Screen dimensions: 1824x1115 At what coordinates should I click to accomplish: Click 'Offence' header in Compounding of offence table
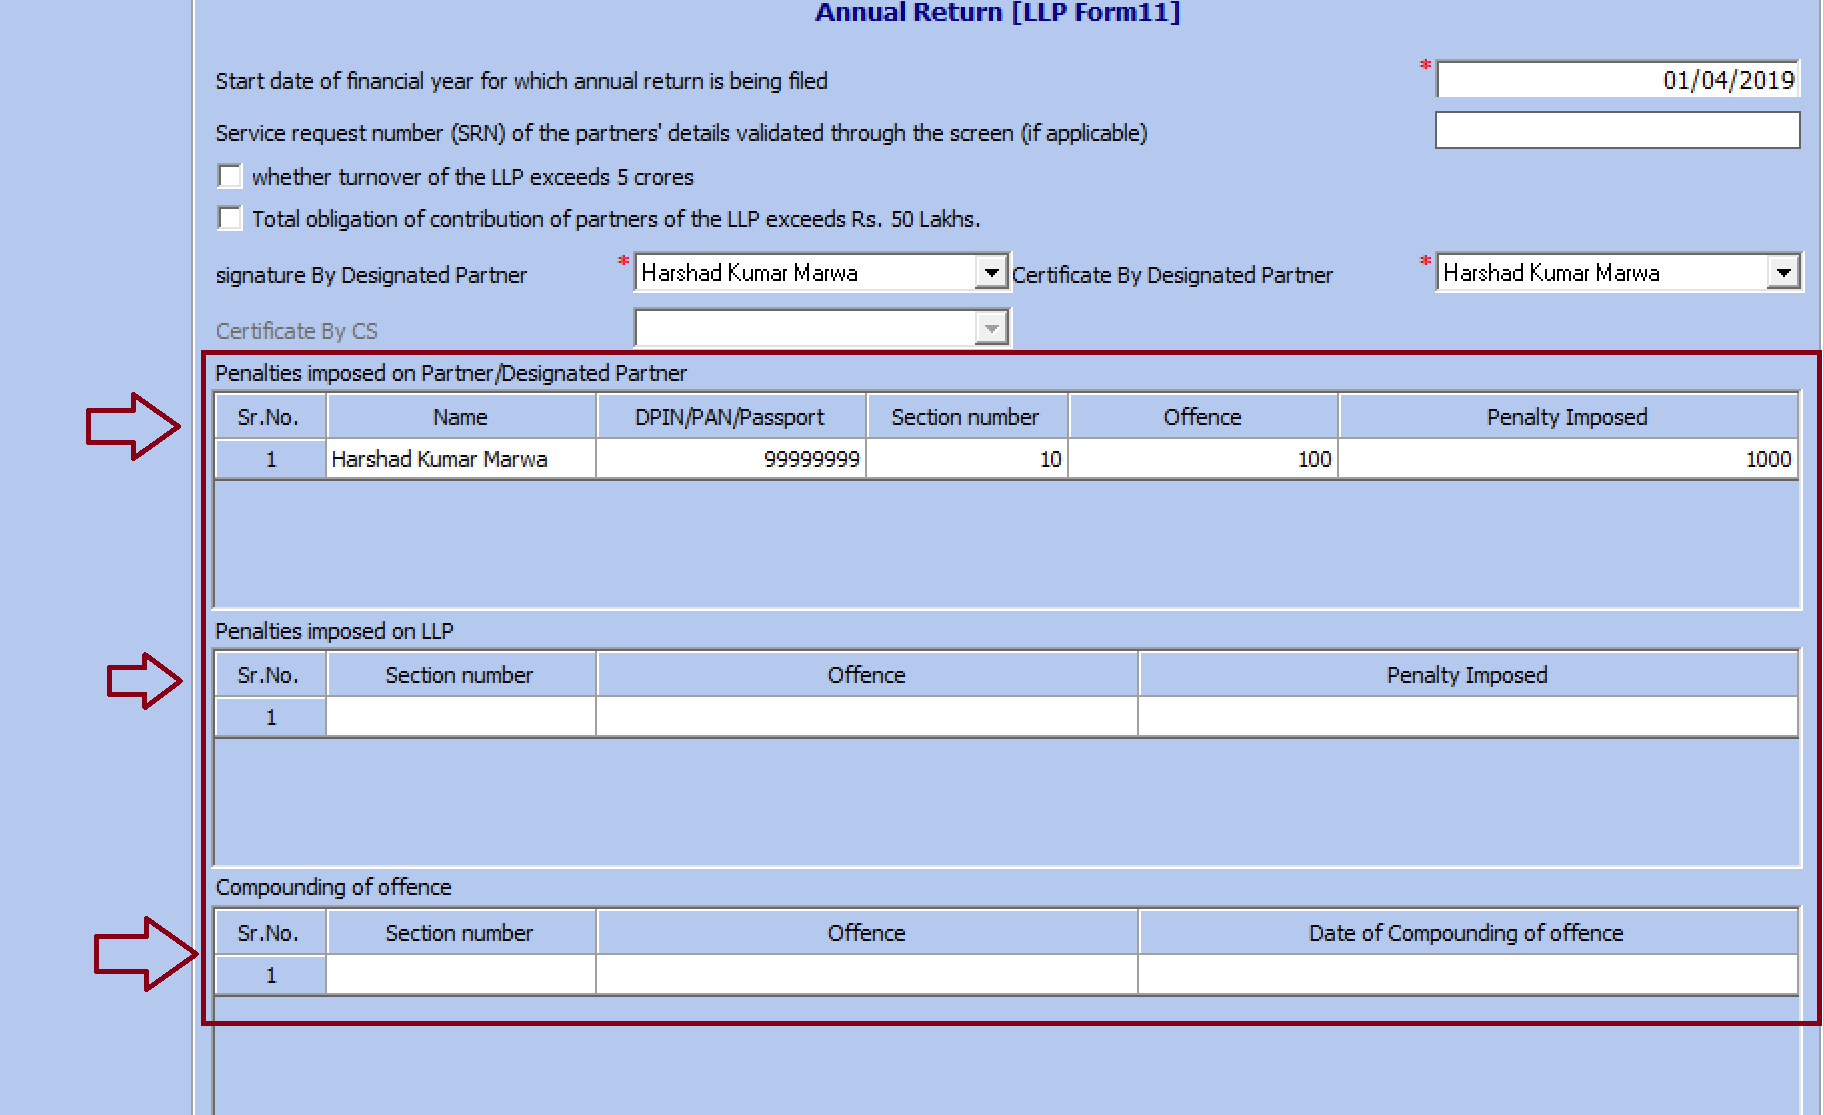(867, 933)
